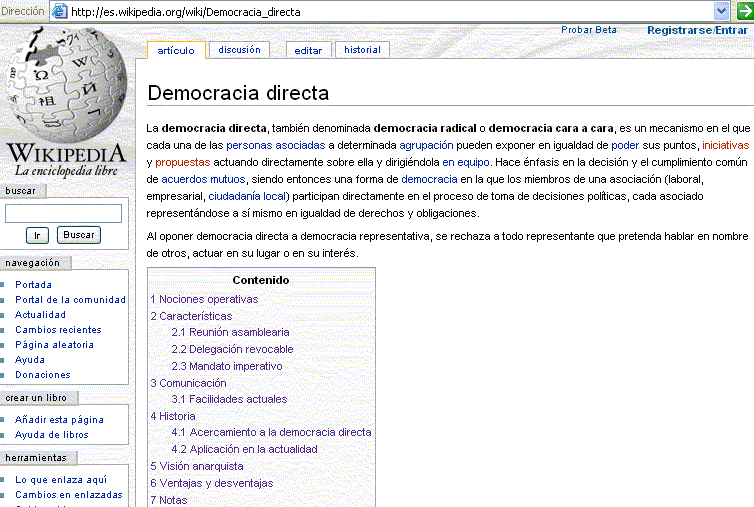Click the Probar Beta link
Viewport: 754px width, 507px height.
[x=589, y=30]
